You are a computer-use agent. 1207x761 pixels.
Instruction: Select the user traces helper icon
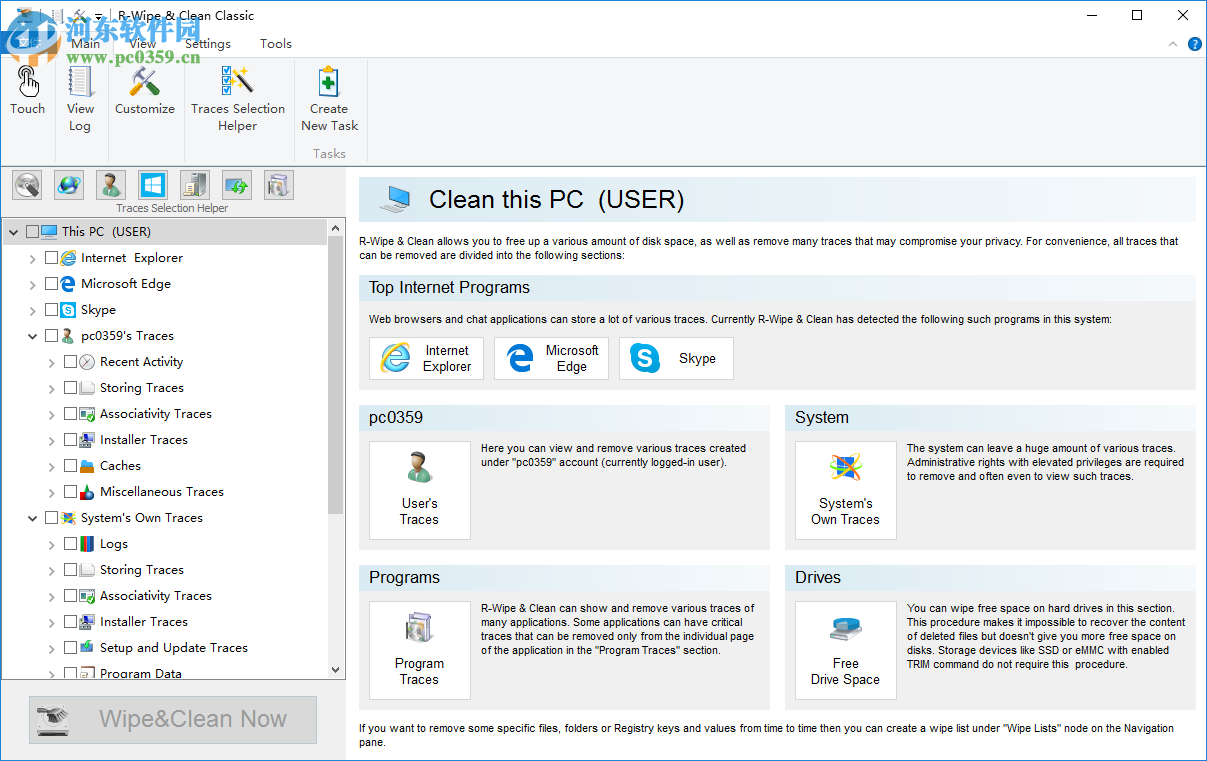click(111, 185)
